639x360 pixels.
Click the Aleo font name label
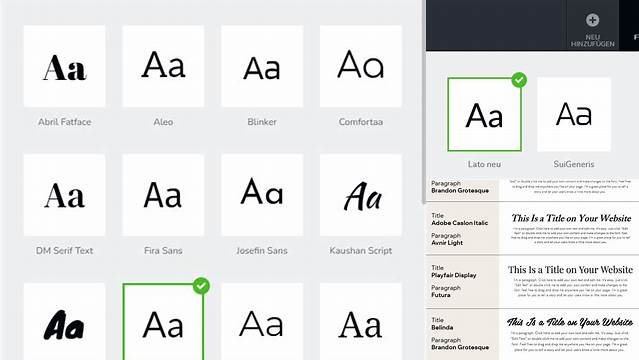[x=163, y=122]
